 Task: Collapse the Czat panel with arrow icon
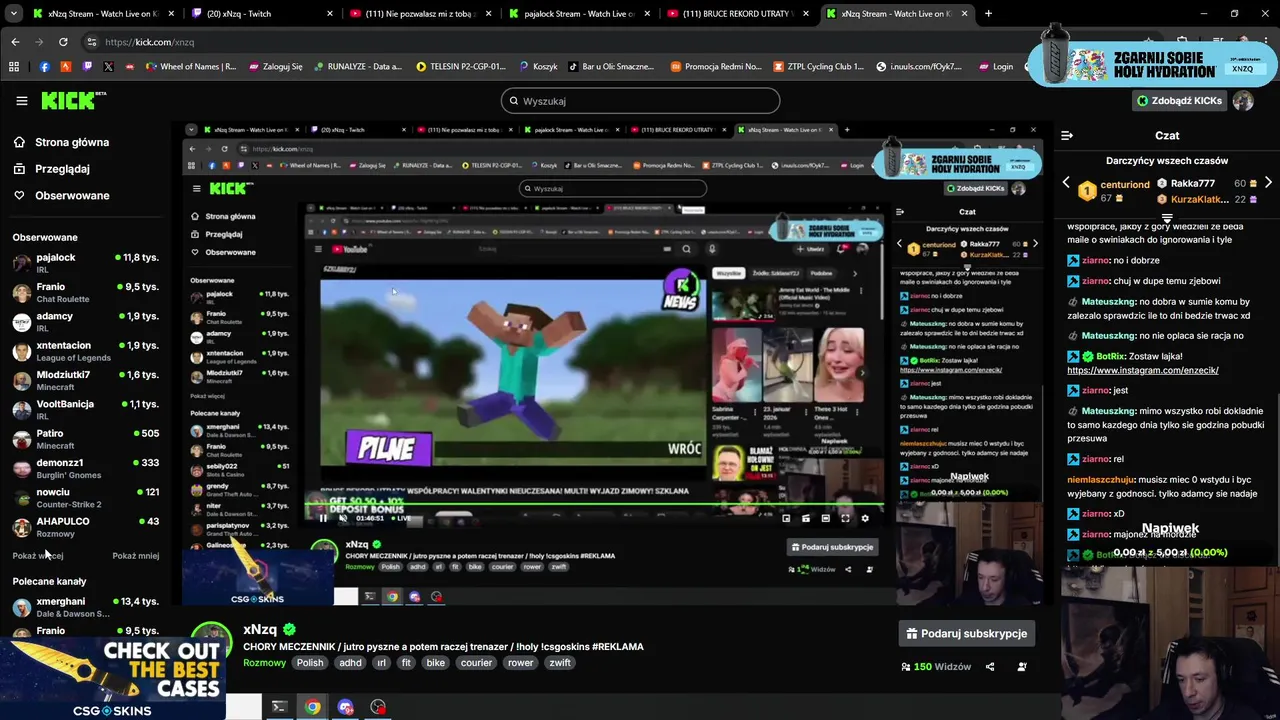[x=1067, y=135]
